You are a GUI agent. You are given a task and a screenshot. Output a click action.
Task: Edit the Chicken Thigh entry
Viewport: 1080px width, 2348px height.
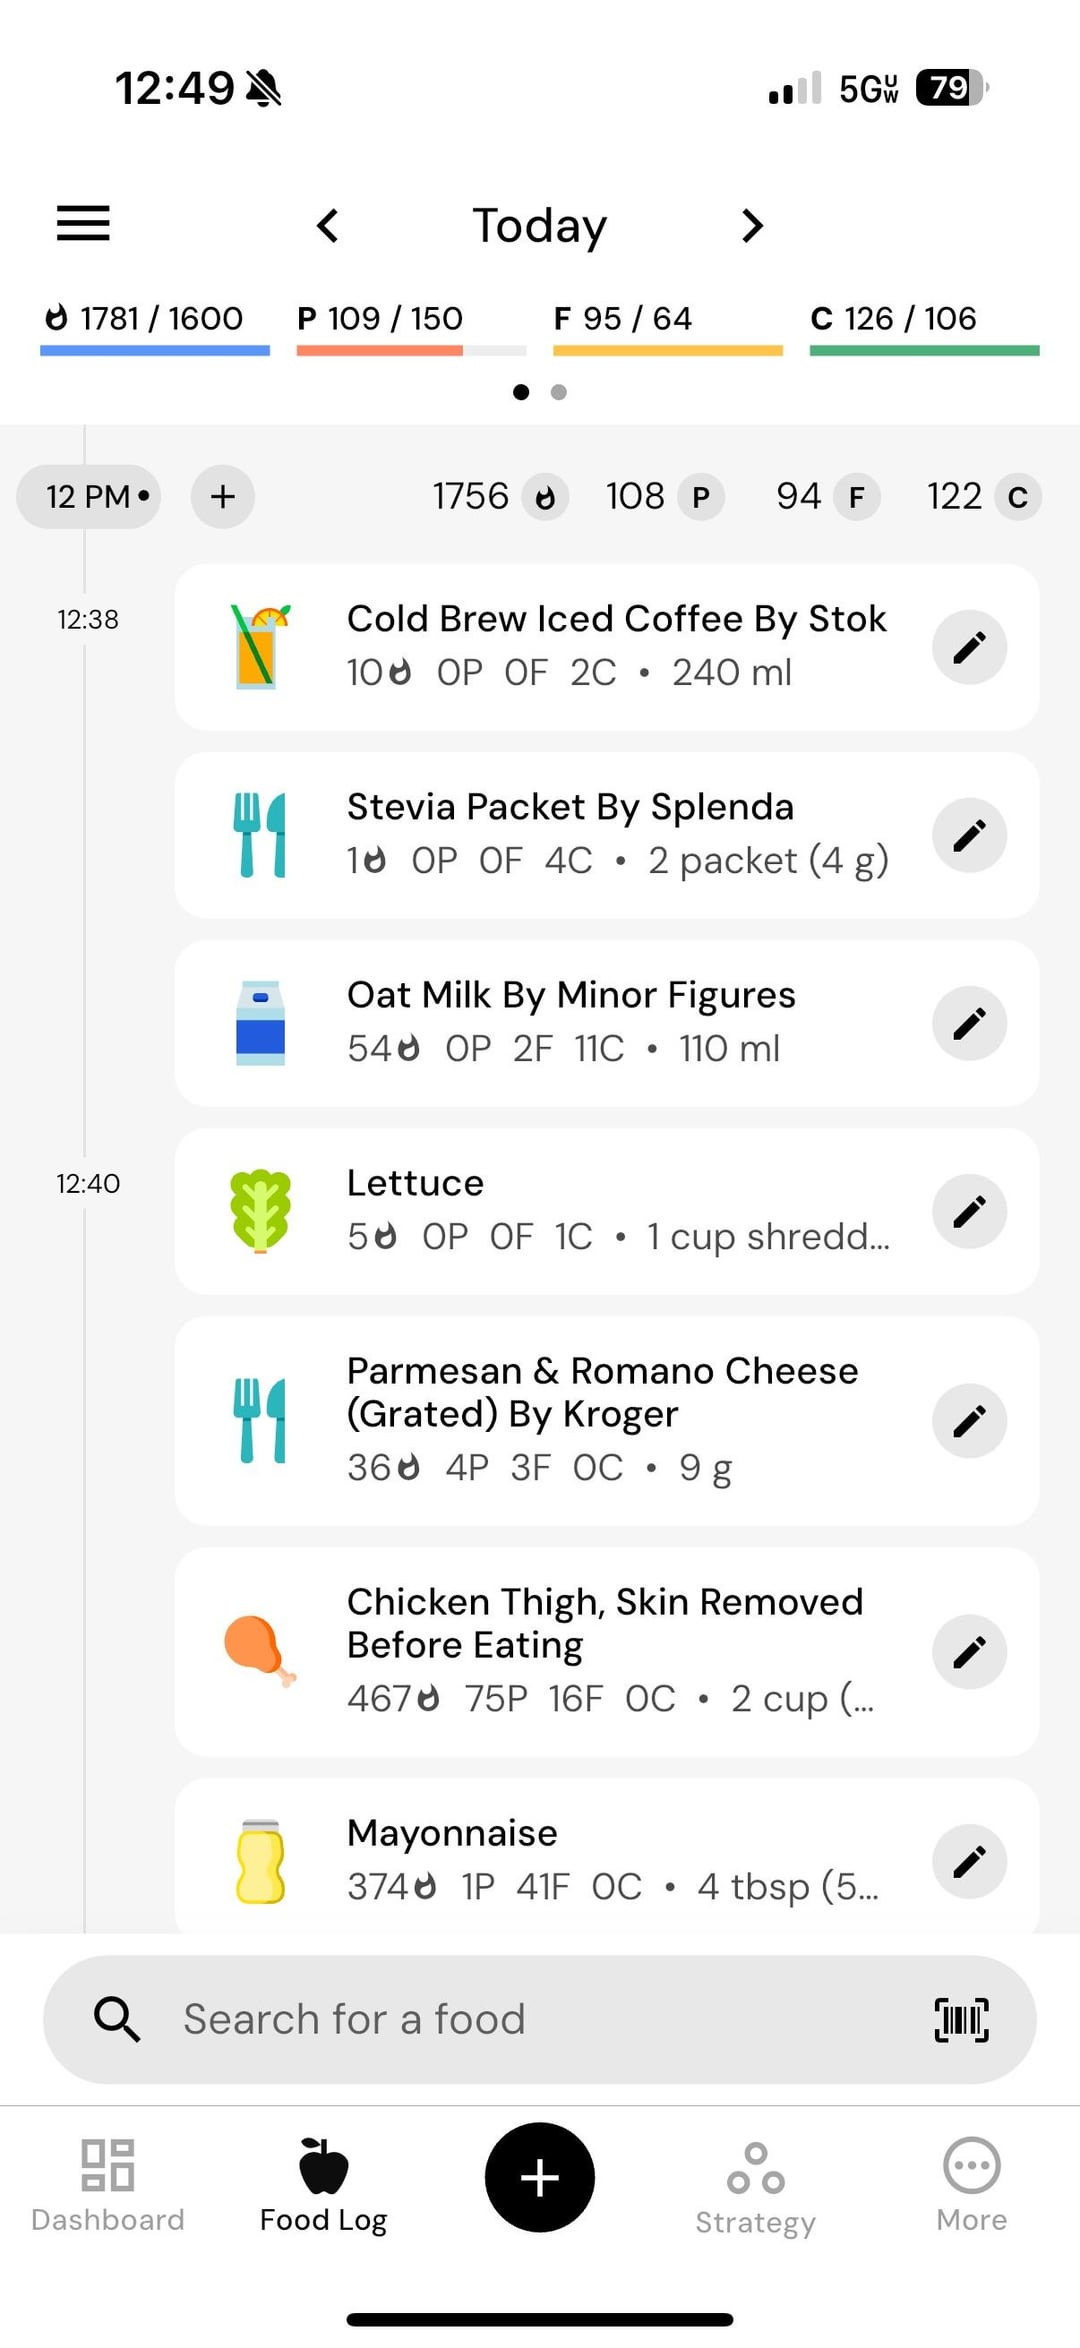968,1652
